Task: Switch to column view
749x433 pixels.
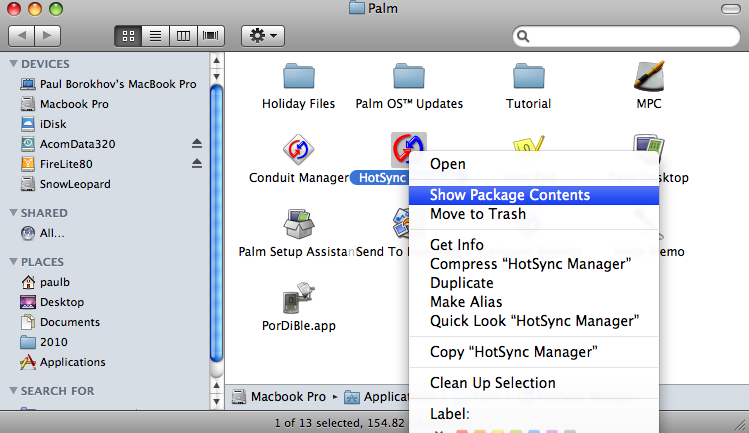Action: tap(183, 36)
